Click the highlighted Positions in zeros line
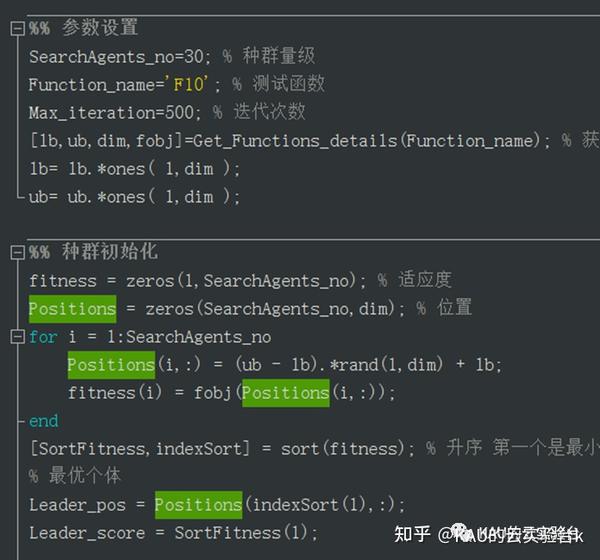Image resolution: width=600 pixels, height=560 pixels. [x=72, y=309]
